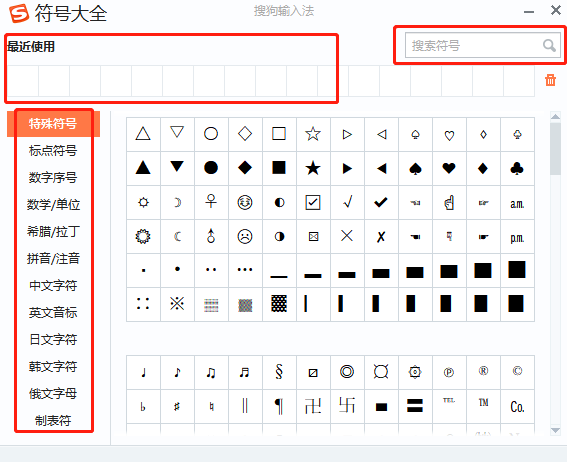Go to the 制表符 category

click(53, 420)
